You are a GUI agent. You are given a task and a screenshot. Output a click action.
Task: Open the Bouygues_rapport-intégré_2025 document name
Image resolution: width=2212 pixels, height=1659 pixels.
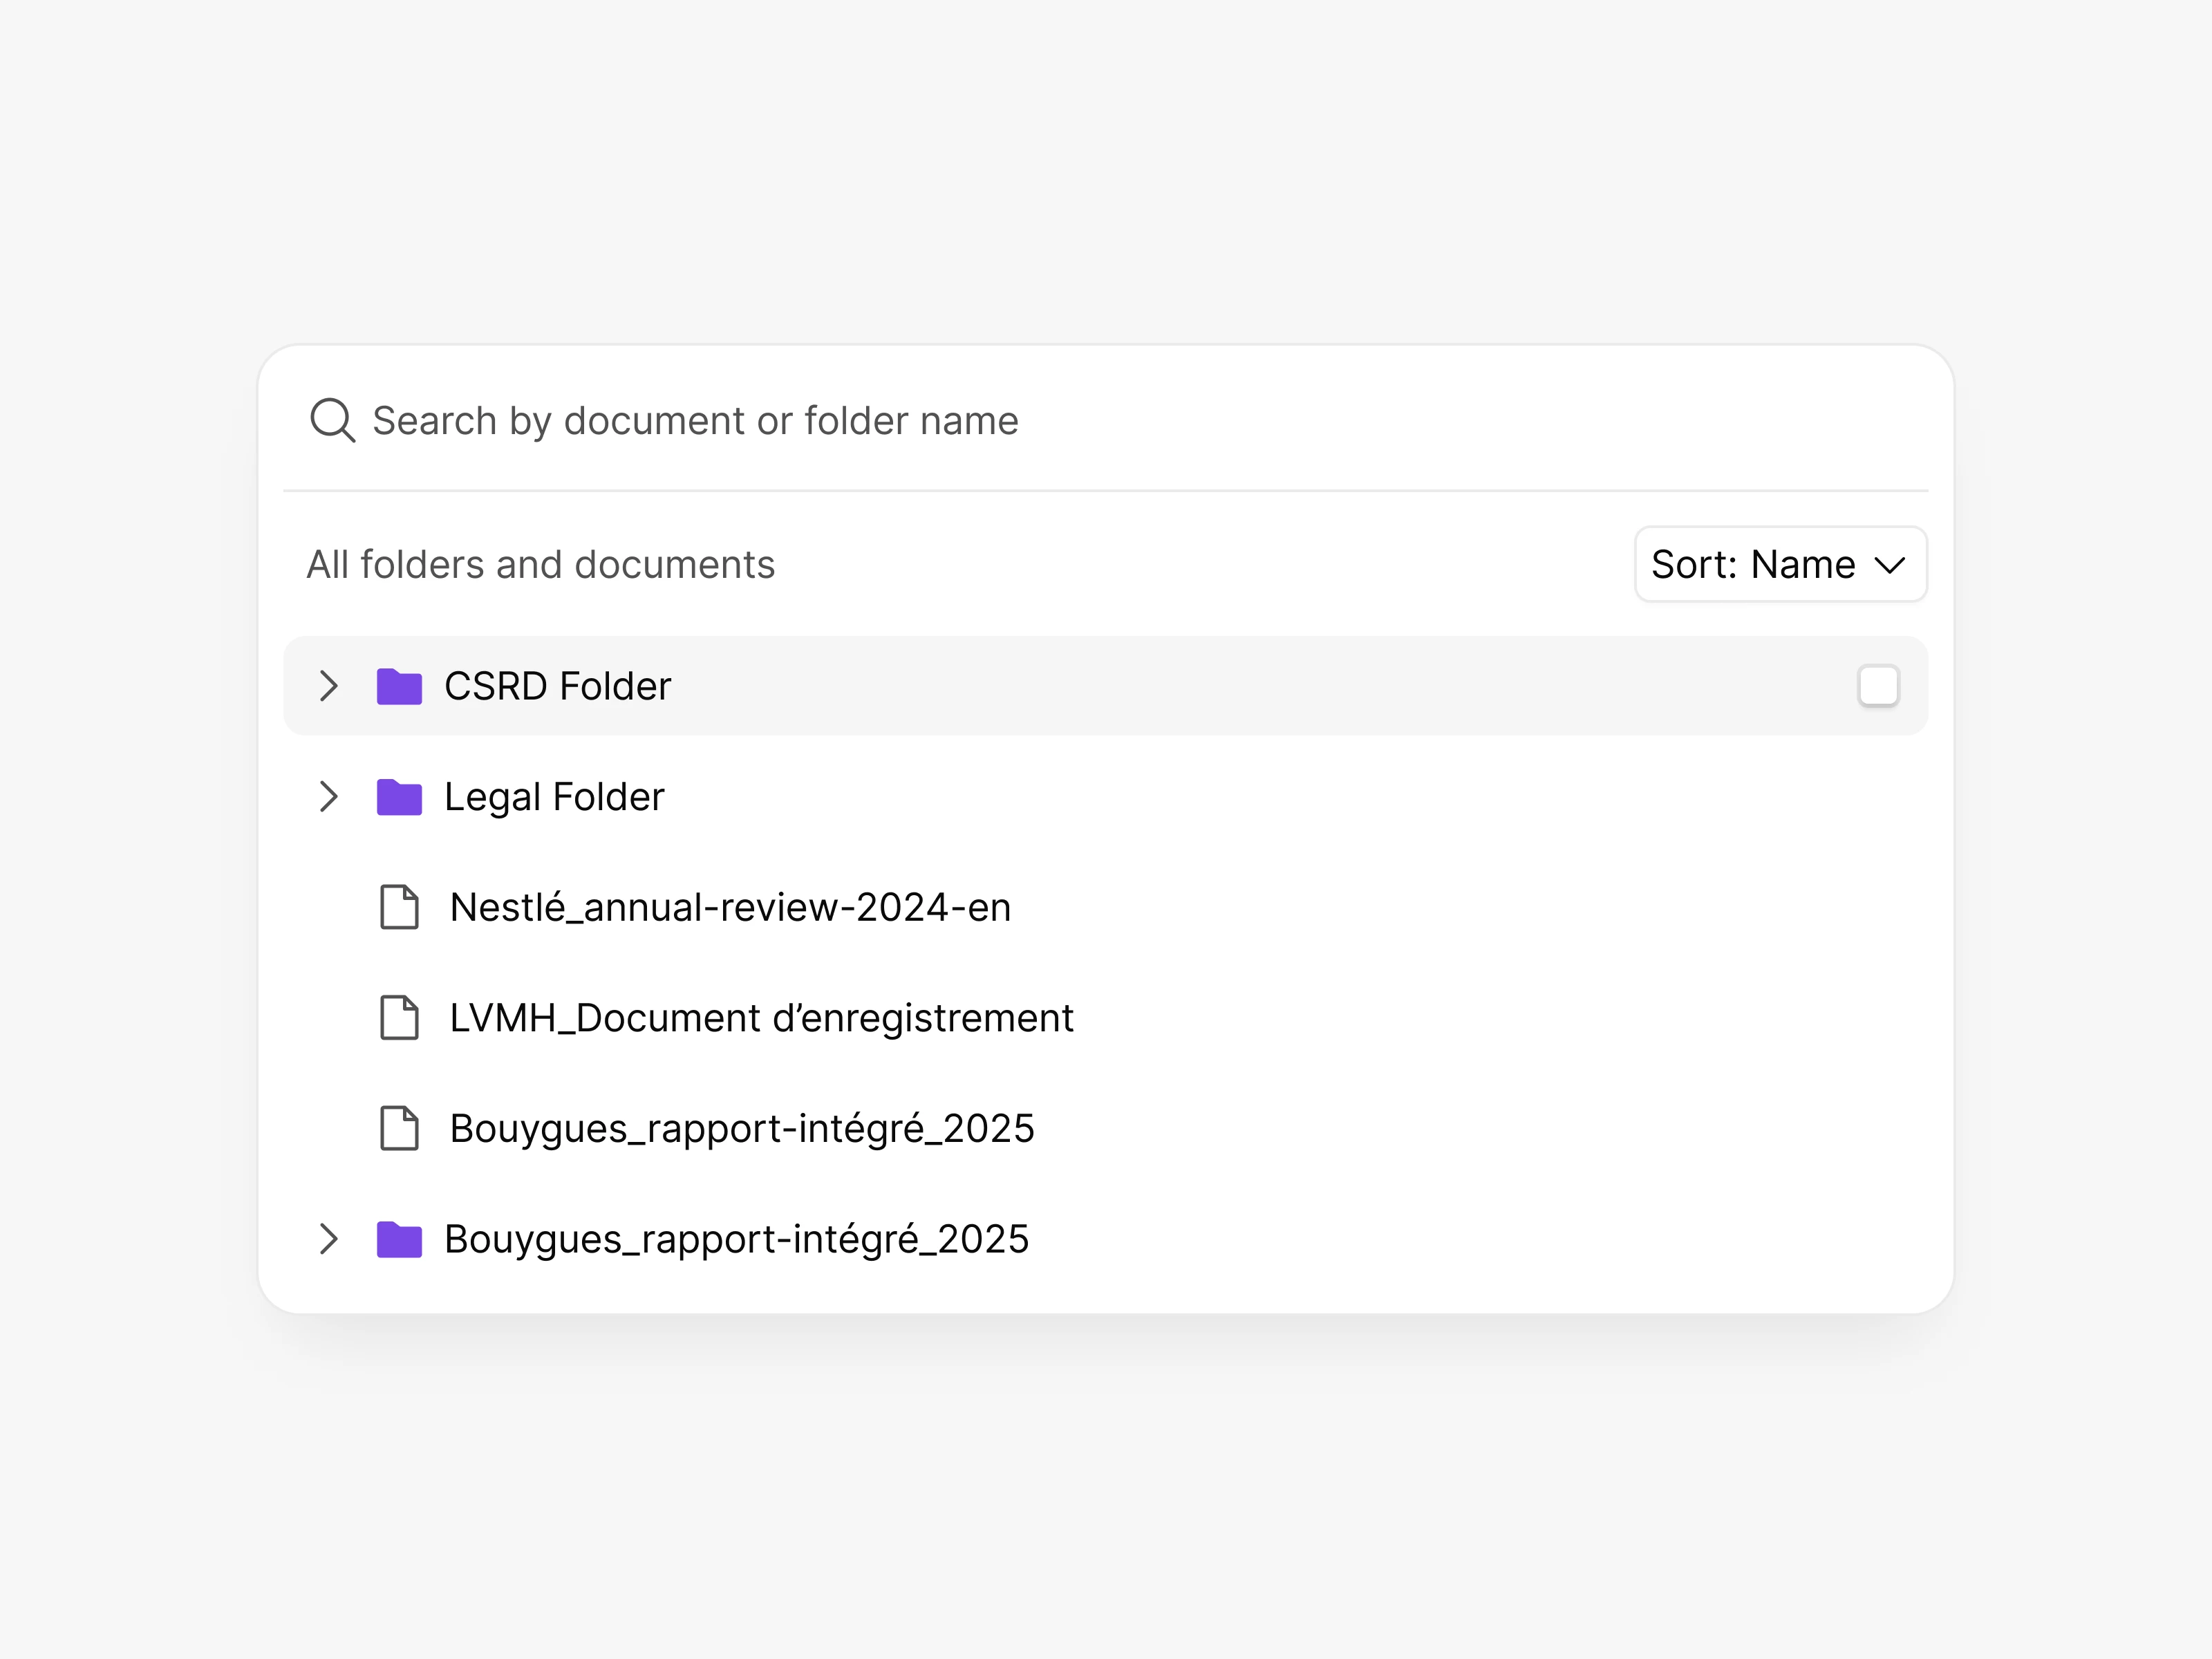[x=741, y=1128]
